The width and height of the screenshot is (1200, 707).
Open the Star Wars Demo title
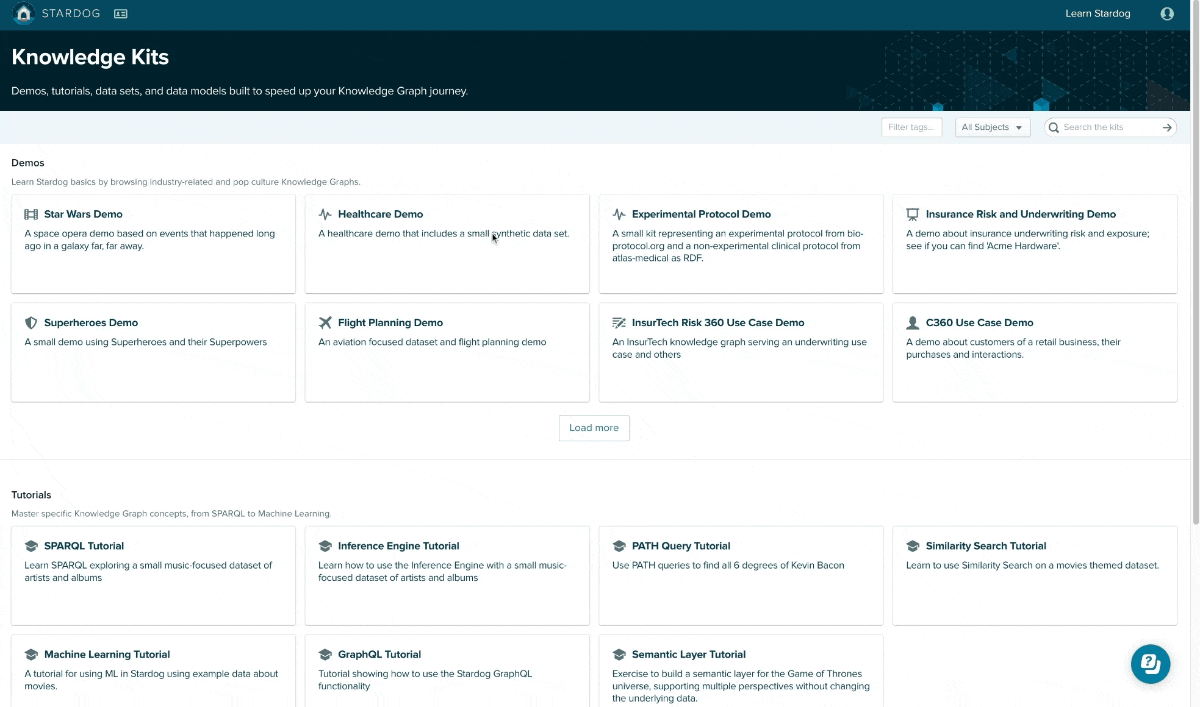(x=83, y=214)
